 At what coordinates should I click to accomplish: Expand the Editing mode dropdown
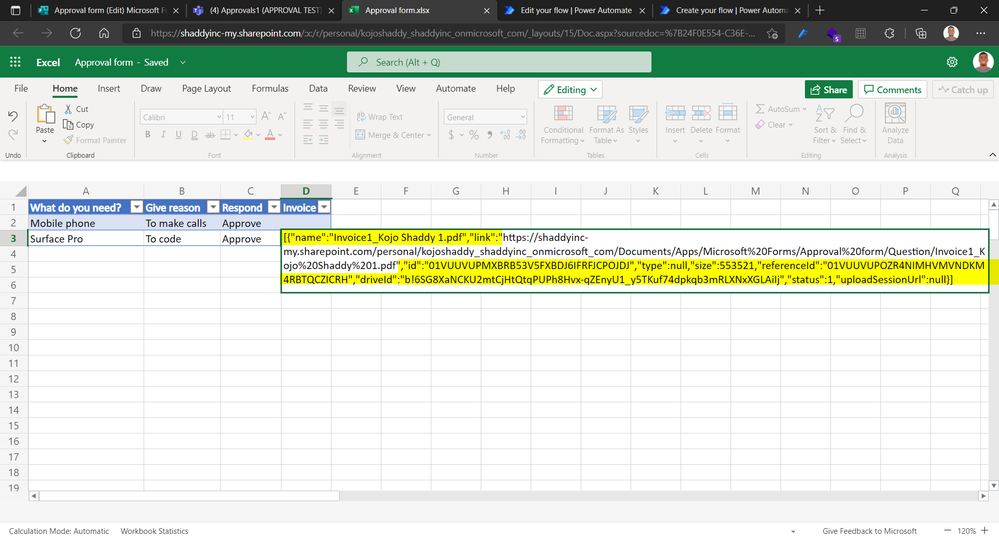(x=570, y=89)
